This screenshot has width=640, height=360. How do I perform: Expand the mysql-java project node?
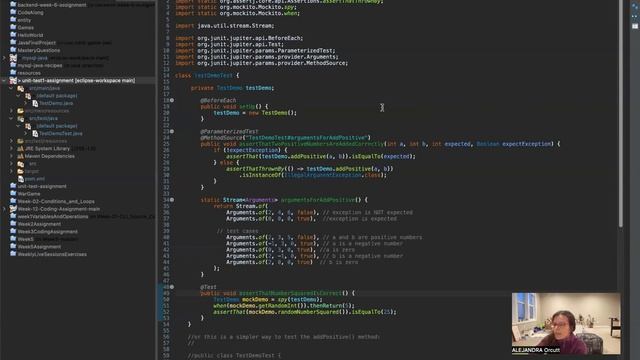(4, 58)
